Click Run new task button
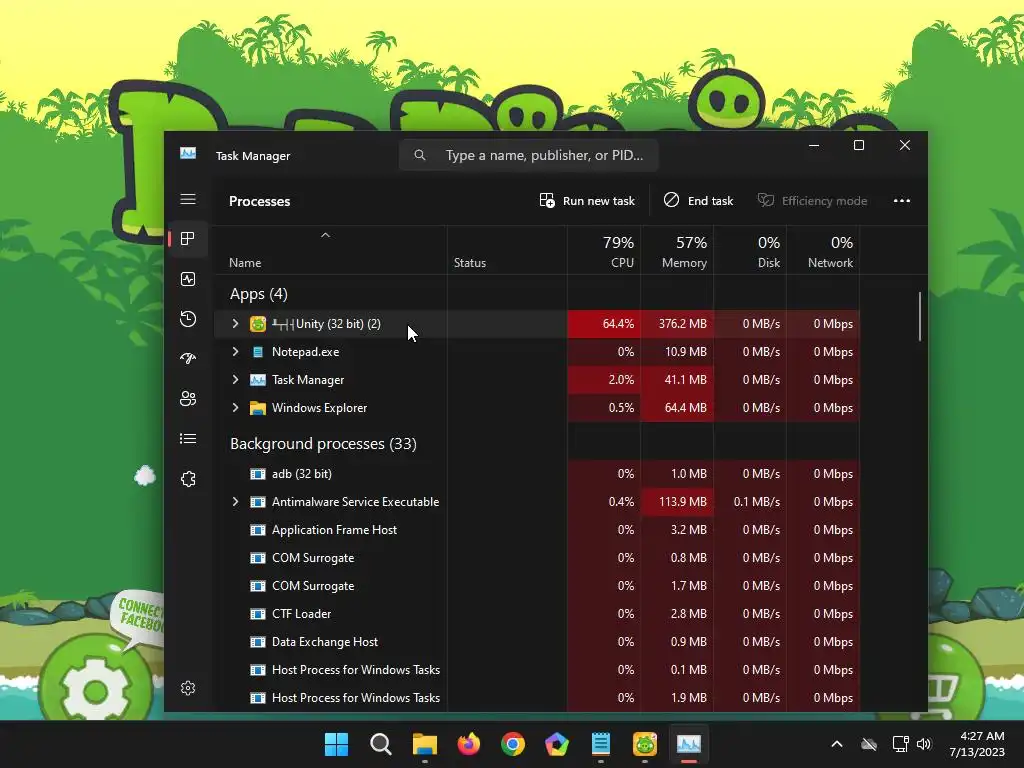Screen dimensions: 1024x768 [587, 201]
